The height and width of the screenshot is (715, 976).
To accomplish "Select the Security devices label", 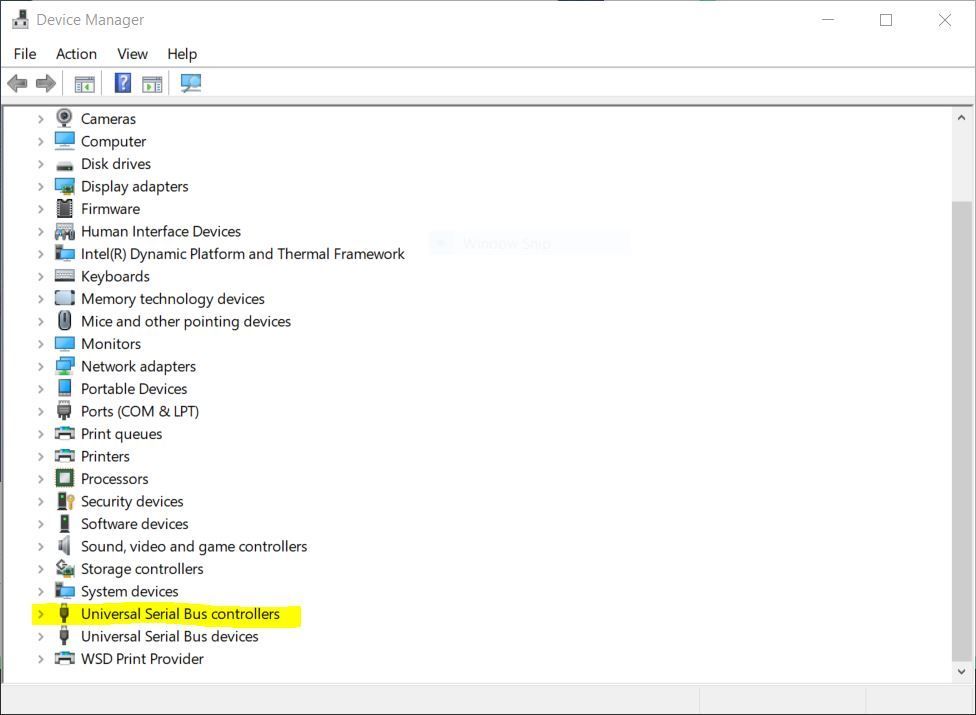I will pos(132,501).
